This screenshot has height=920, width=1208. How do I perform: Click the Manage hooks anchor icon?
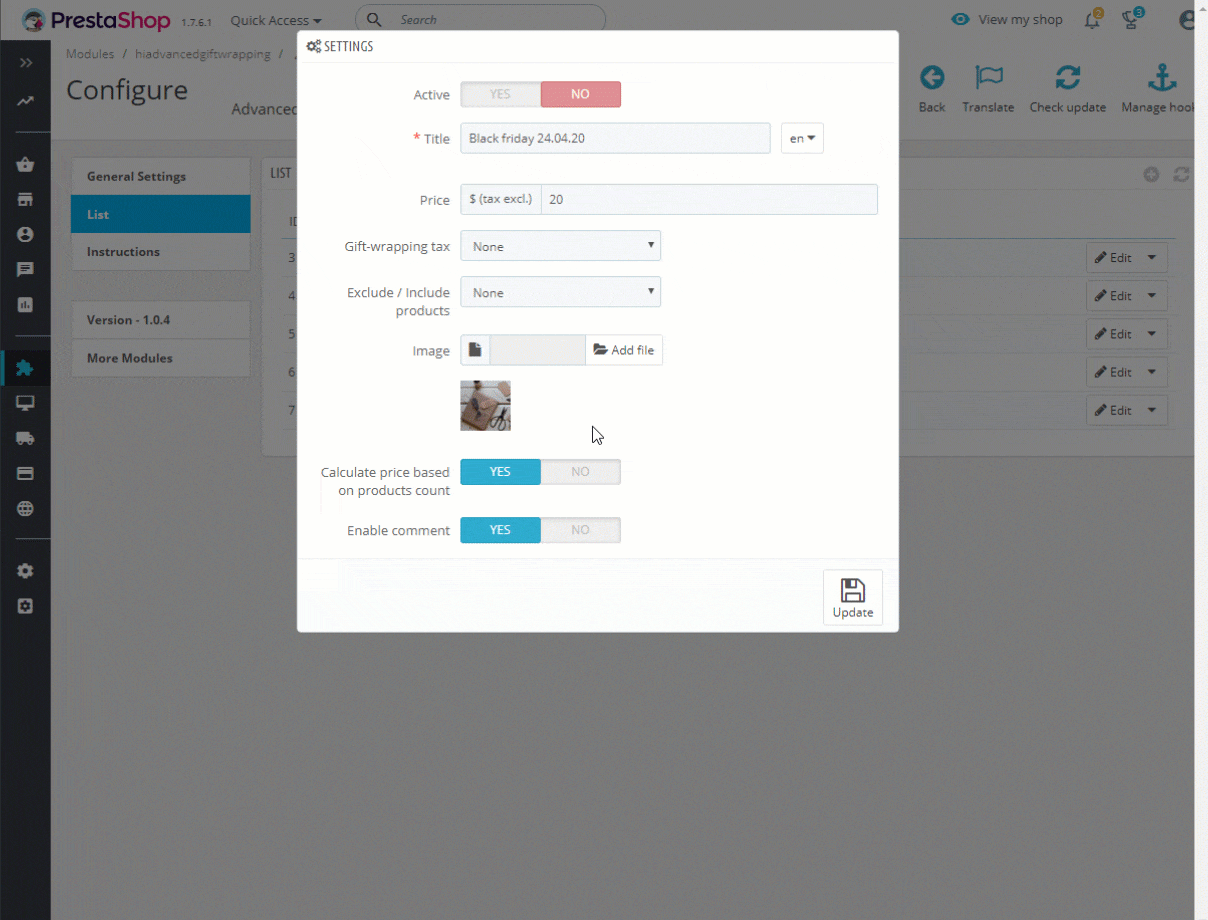point(1161,78)
